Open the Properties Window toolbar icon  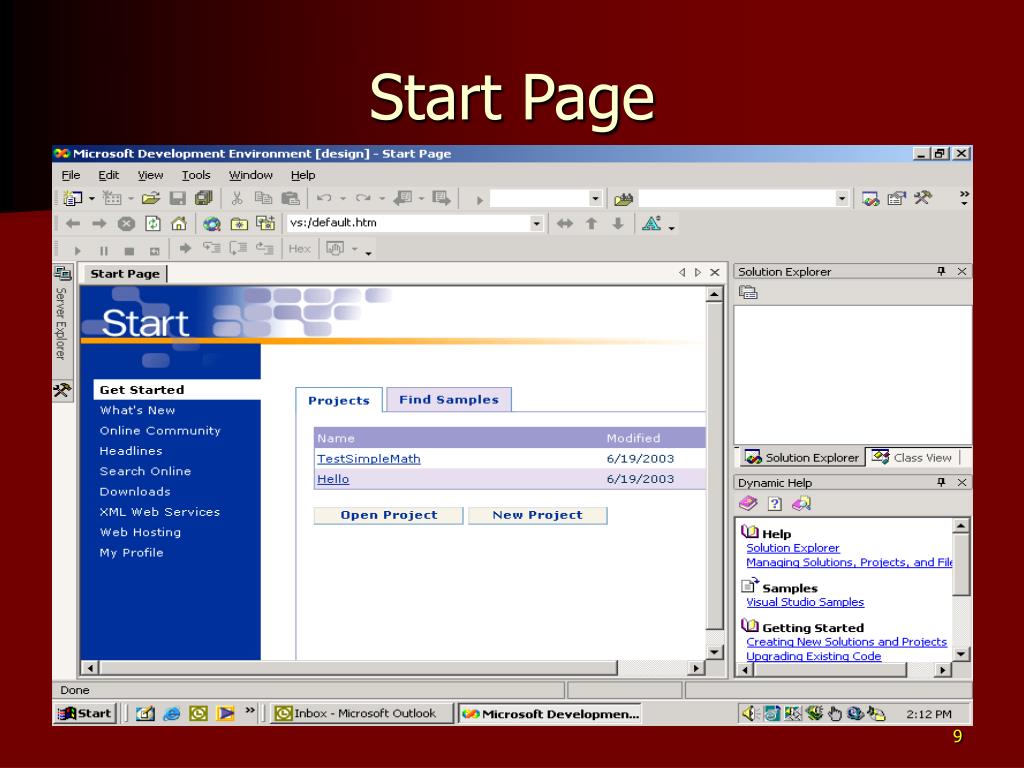coord(897,199)
